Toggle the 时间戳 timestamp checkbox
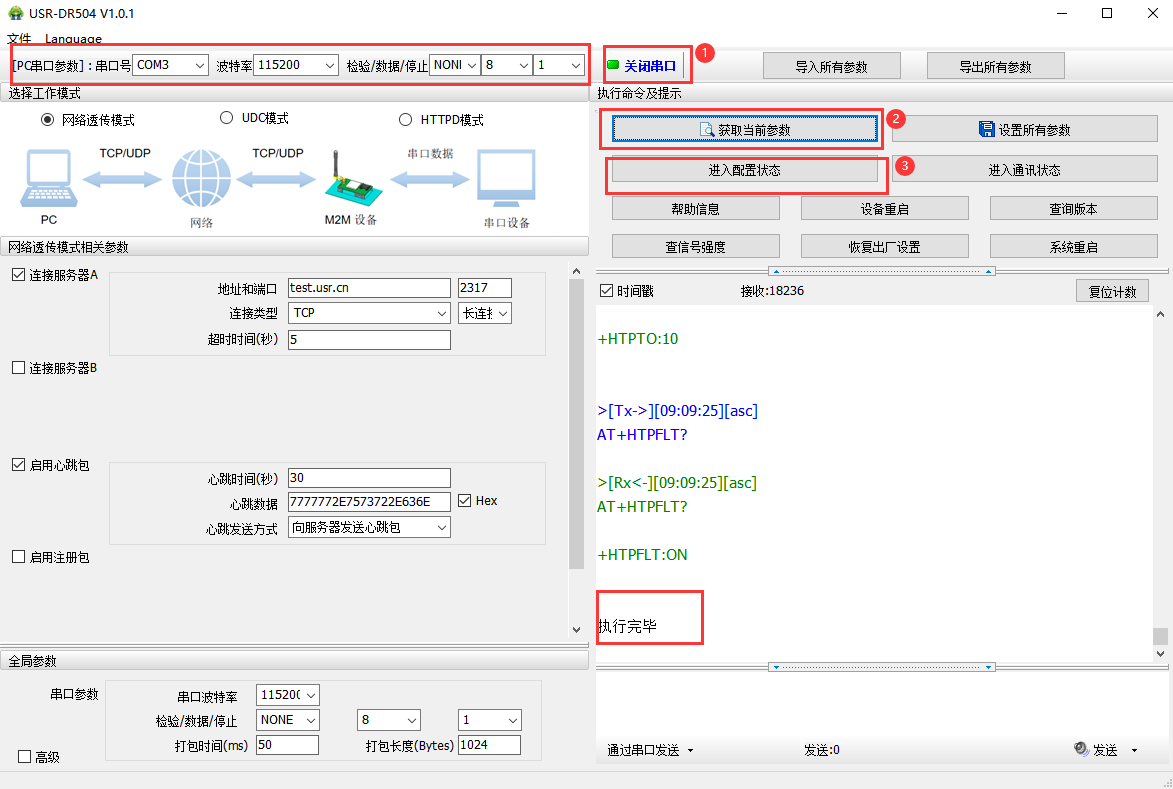This screenshot has height=789, width=1173. pyautogui.click(x=605, y=291)
